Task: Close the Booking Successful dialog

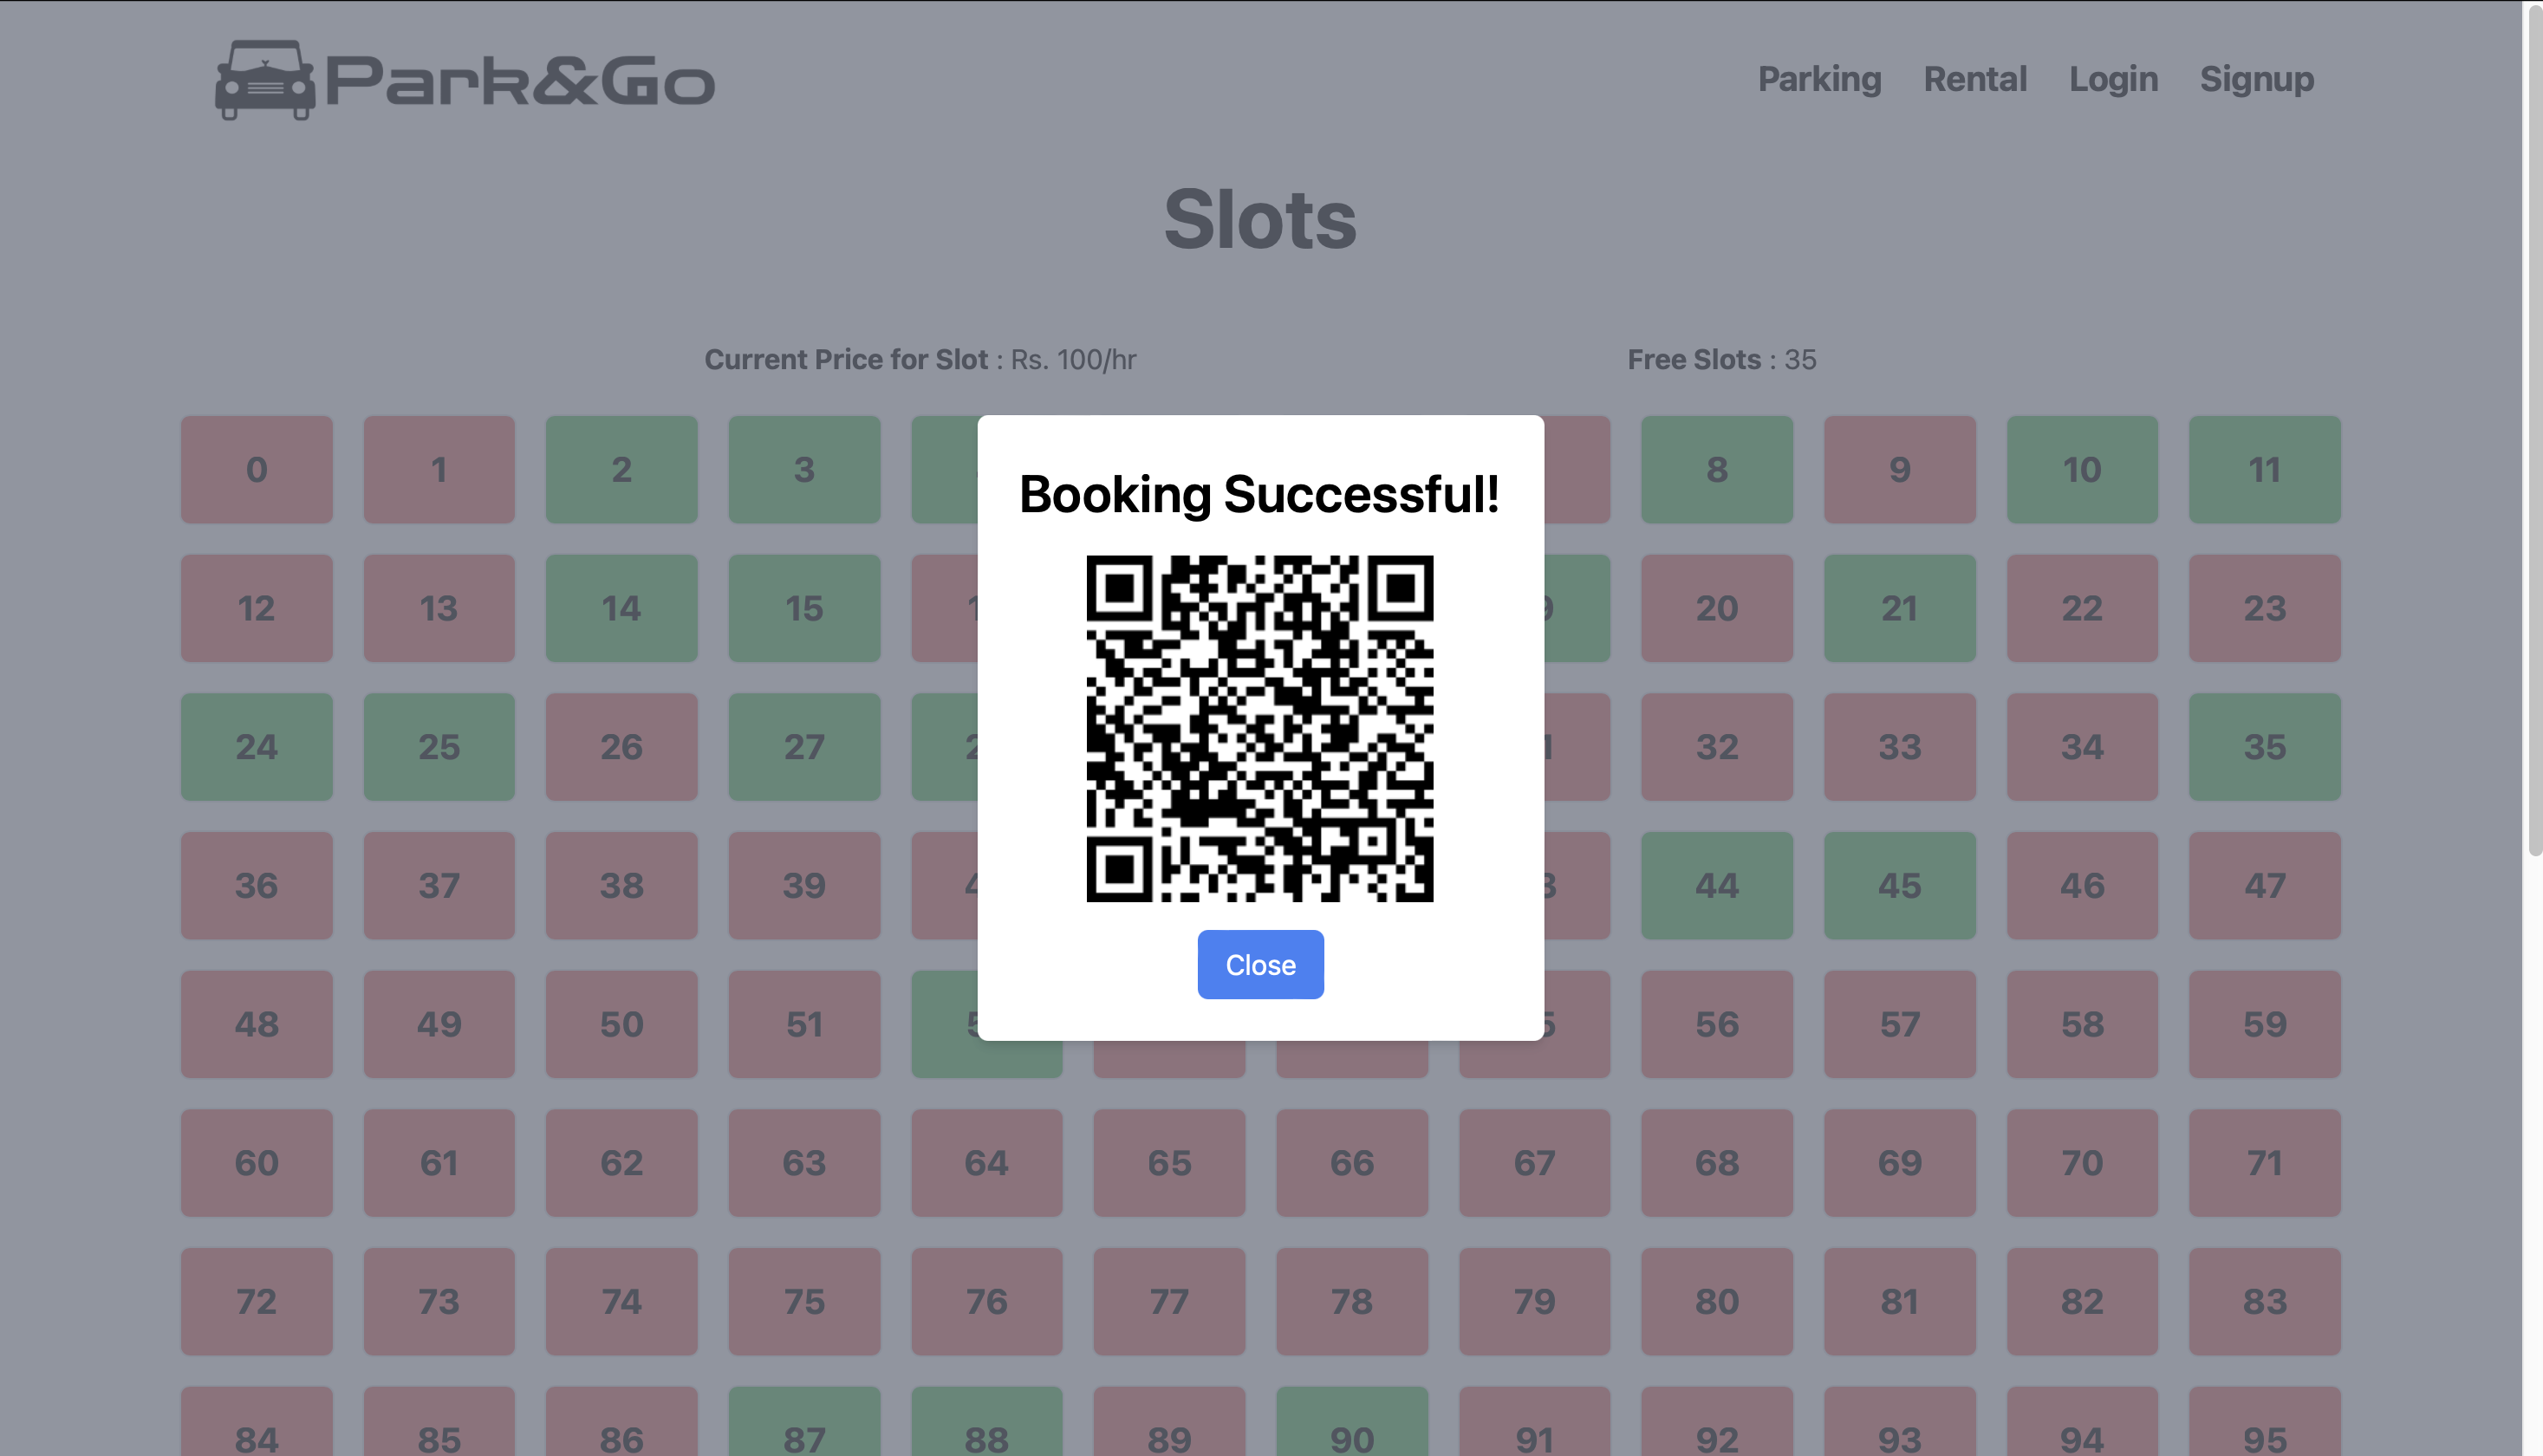Action: [x=1260, y=963]
